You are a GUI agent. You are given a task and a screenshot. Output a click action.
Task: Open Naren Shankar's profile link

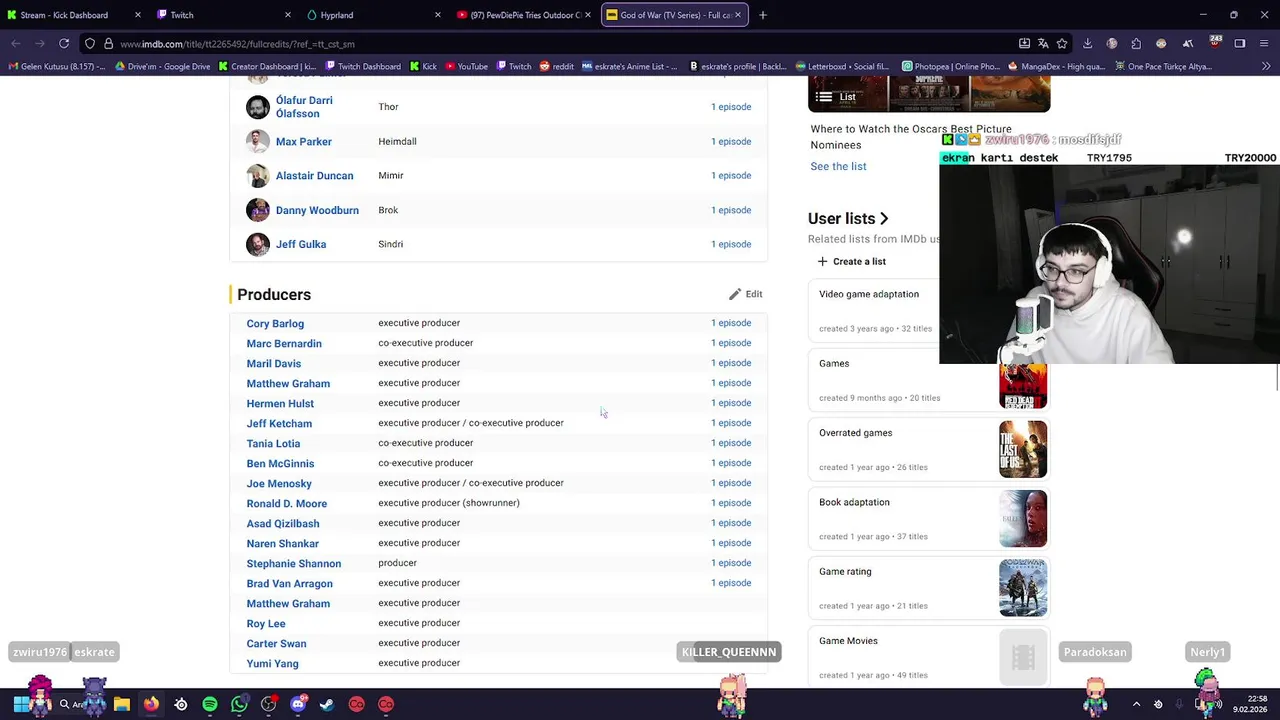pos(283,544)
